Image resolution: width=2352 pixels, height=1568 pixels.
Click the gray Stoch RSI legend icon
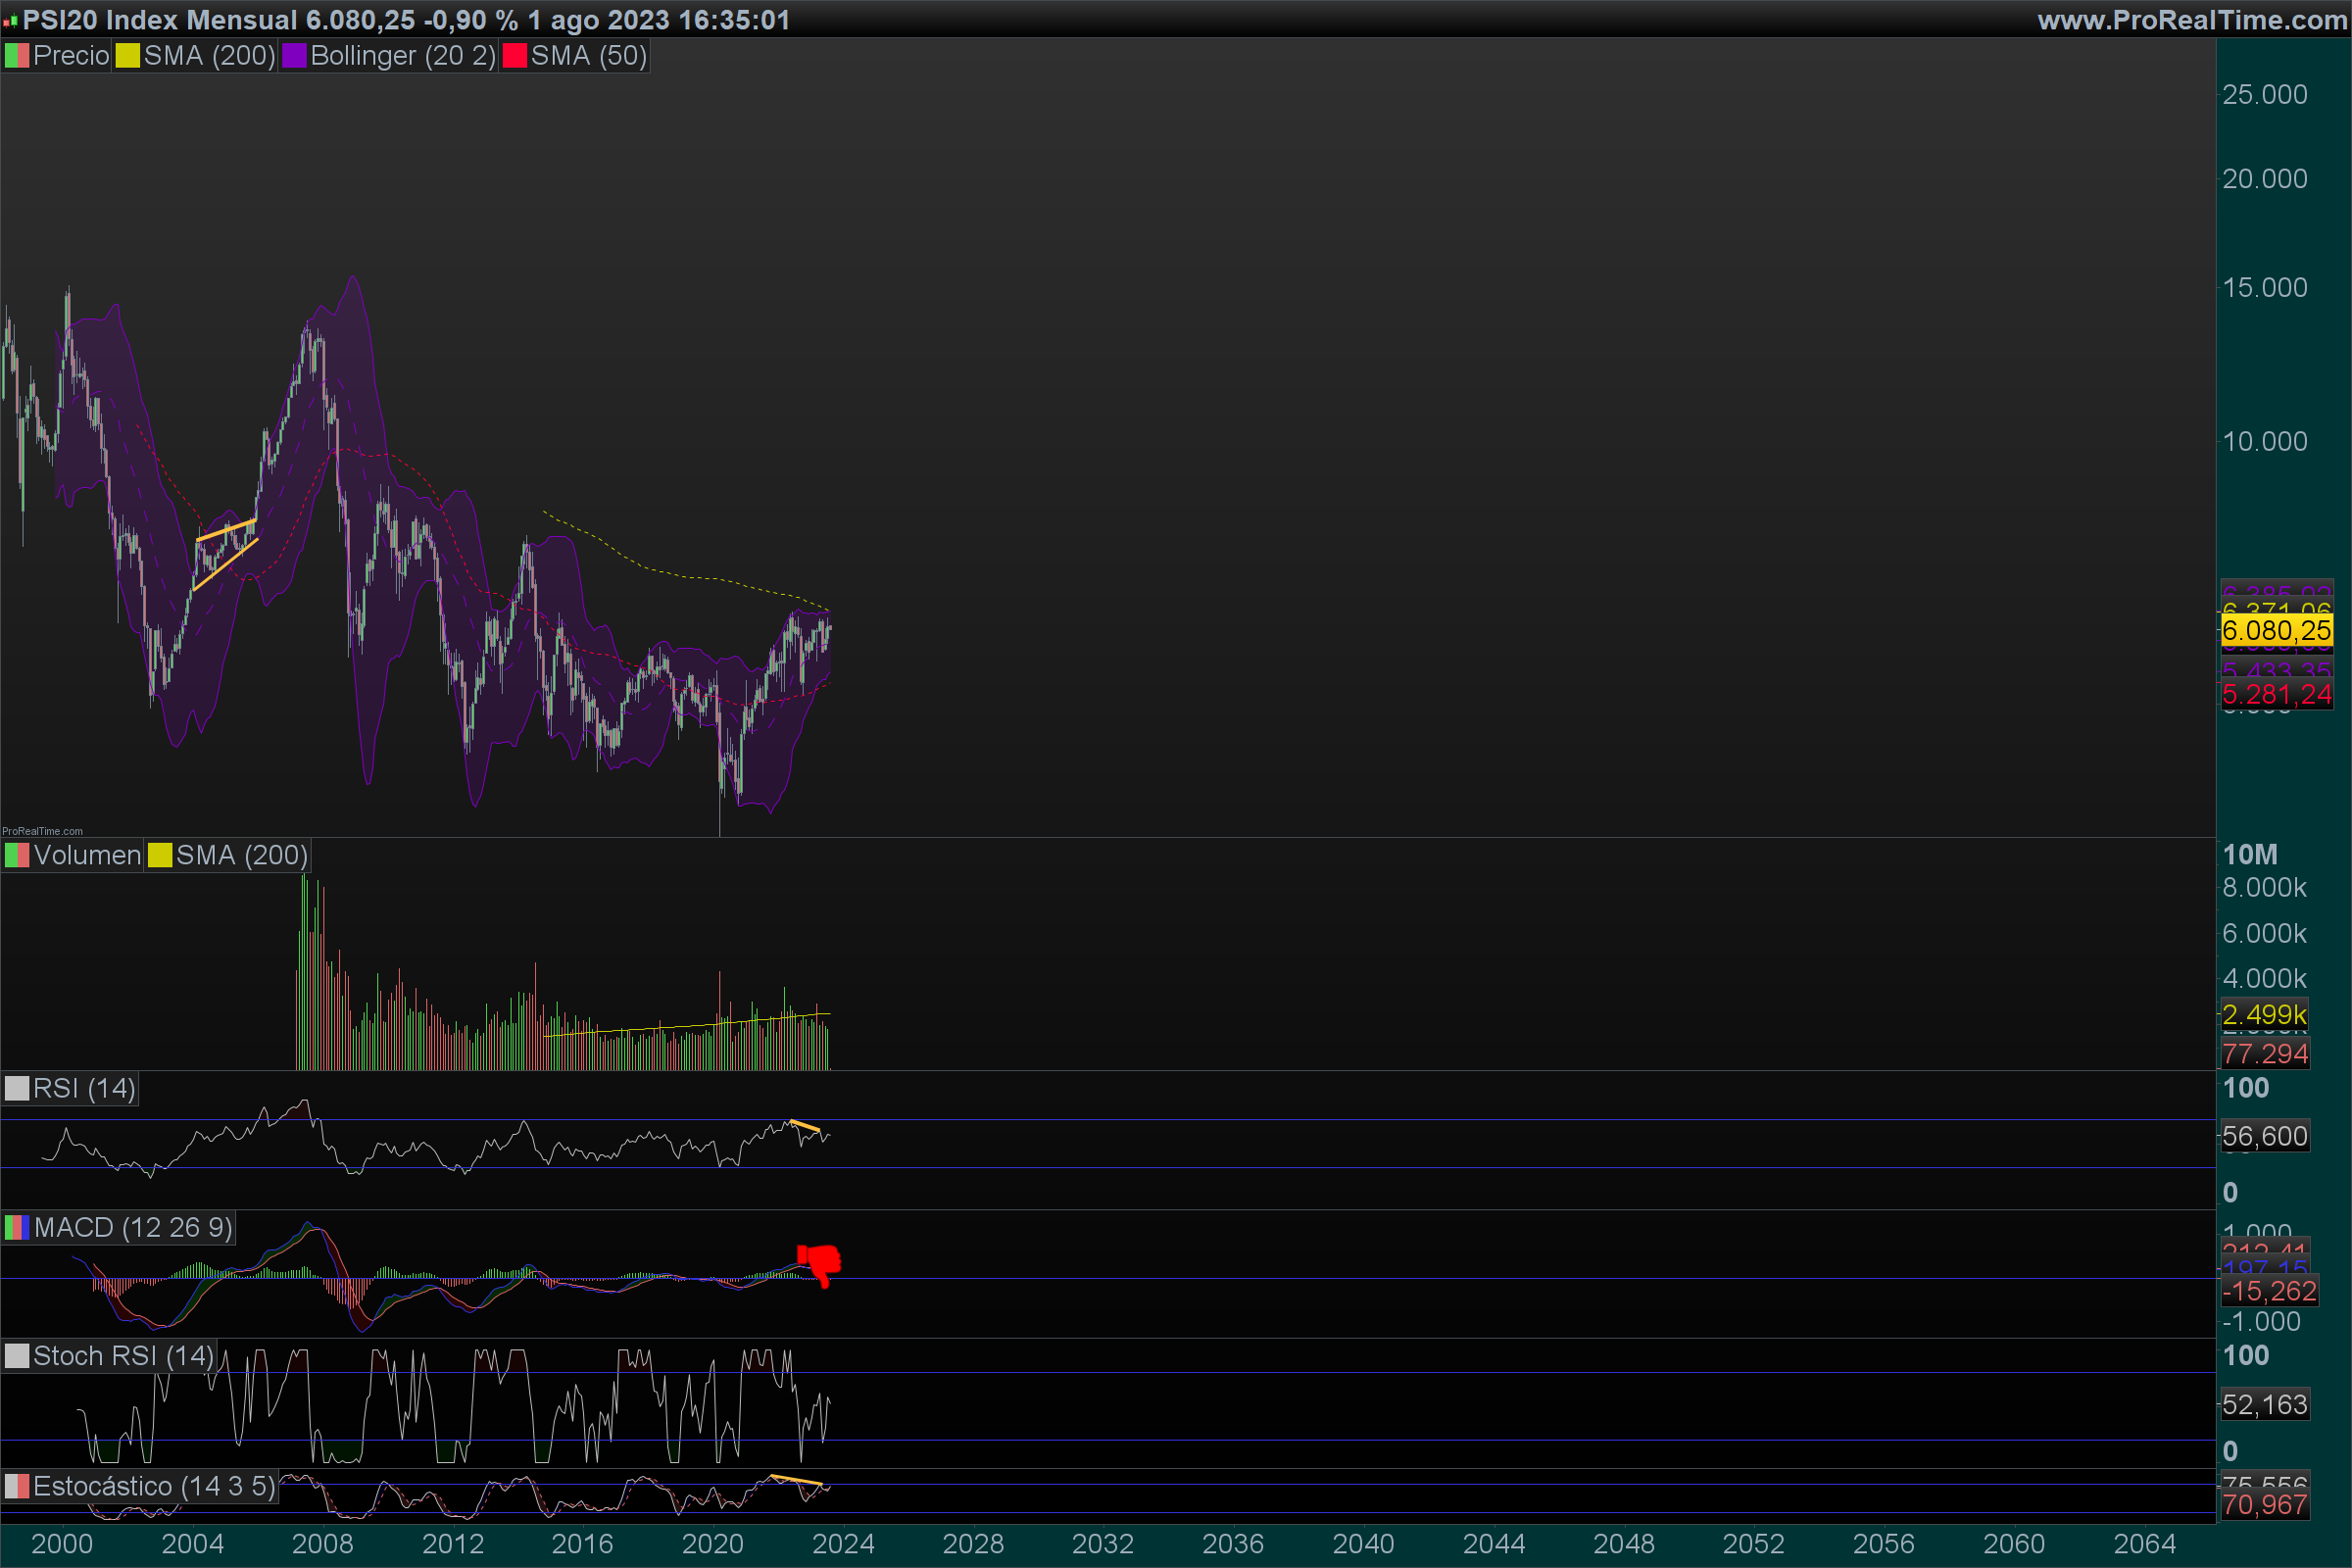17,1357
